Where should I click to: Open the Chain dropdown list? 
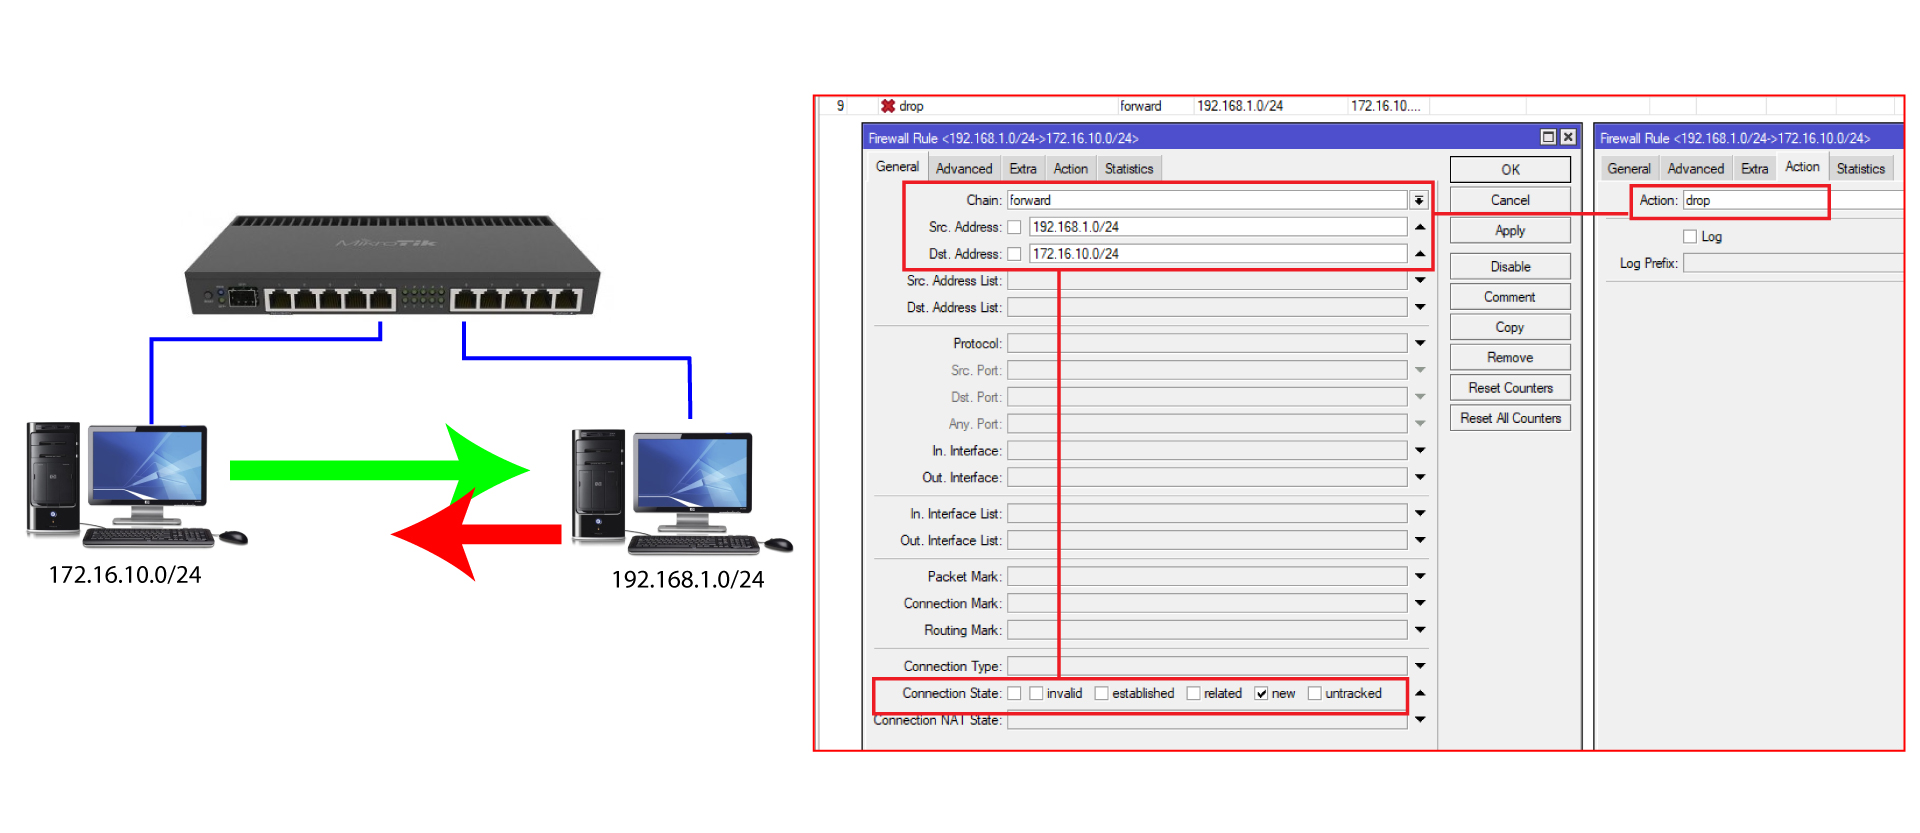(x=1418, y=201)
